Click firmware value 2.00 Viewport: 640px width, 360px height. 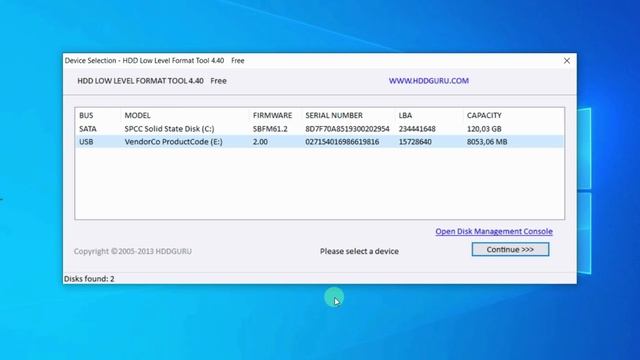260,142
